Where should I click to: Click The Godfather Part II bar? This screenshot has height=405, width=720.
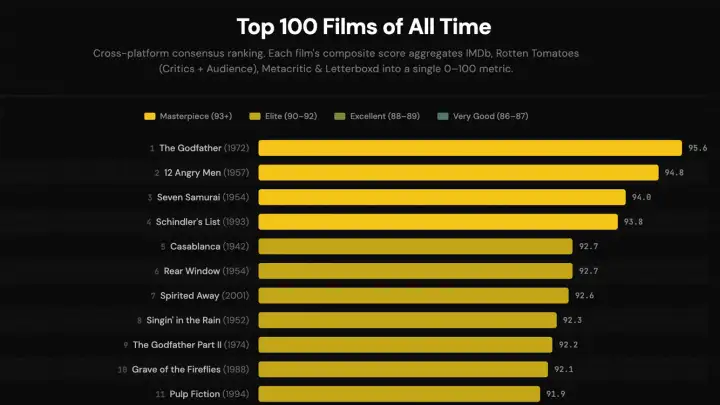coord(405,344)
